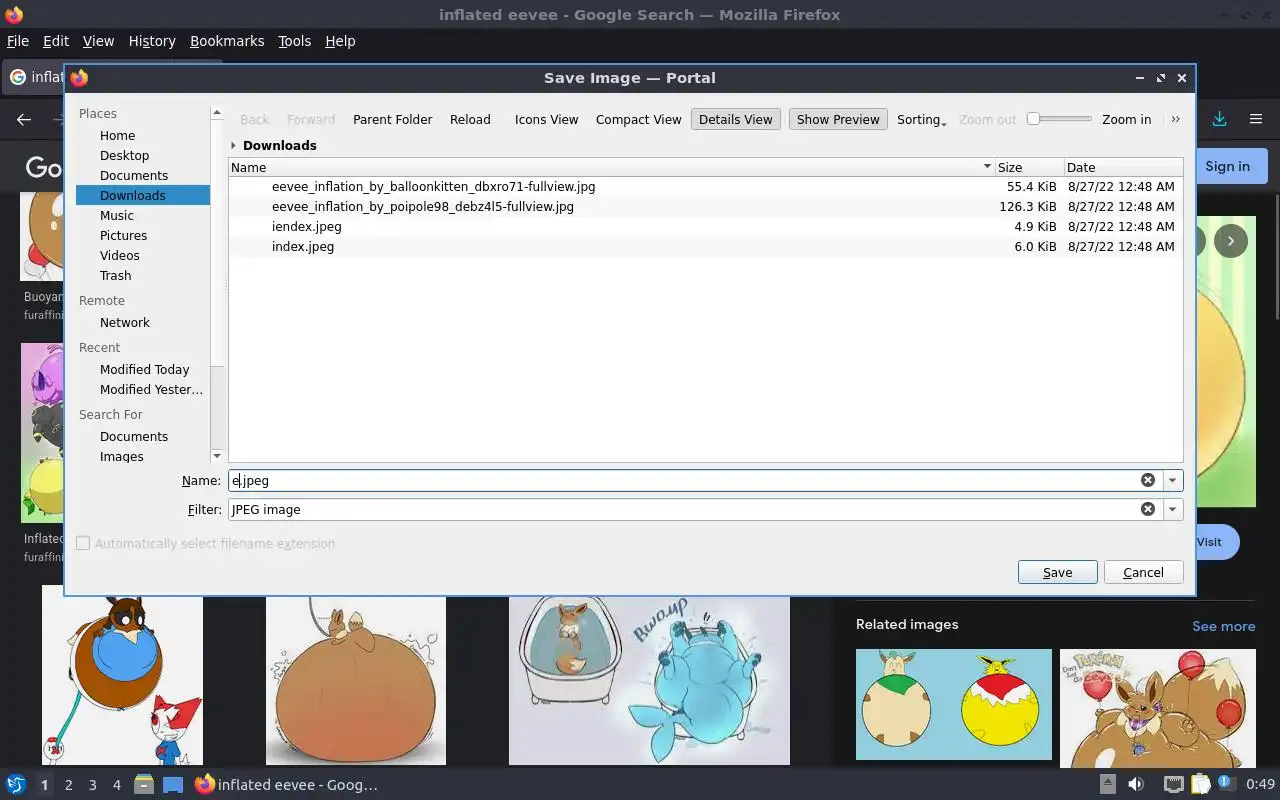Adjust the zoom slider handle
The image size is (1280, 800).
pos(1034,118)
